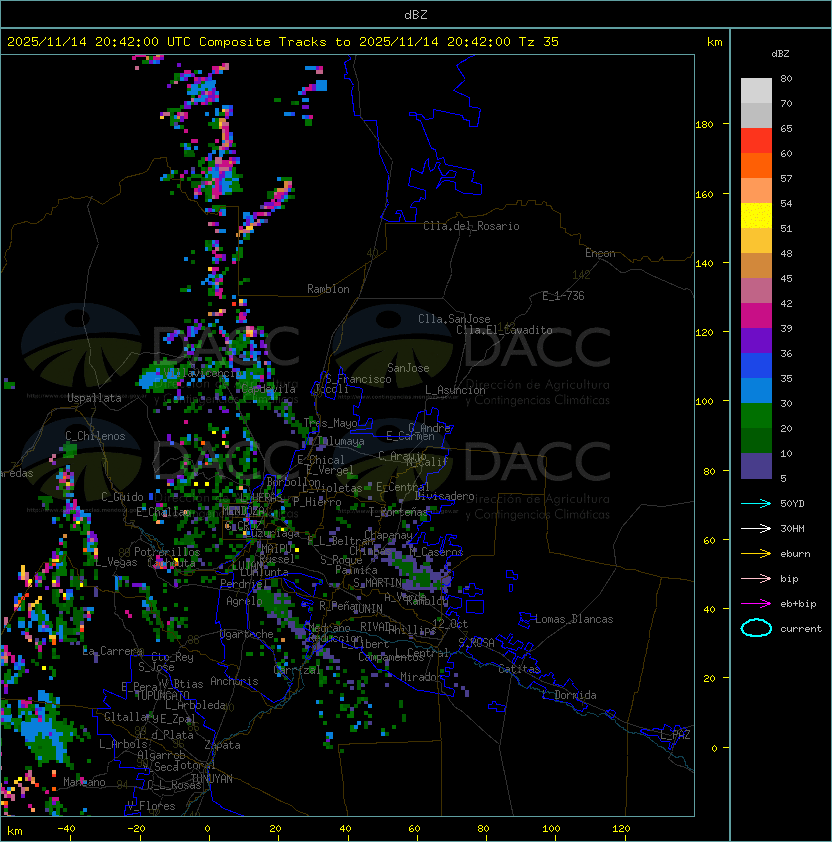Click the 'Lomas_Blancas' map label
The height and width of the screenshot is (842, 832).
[574, 619]
